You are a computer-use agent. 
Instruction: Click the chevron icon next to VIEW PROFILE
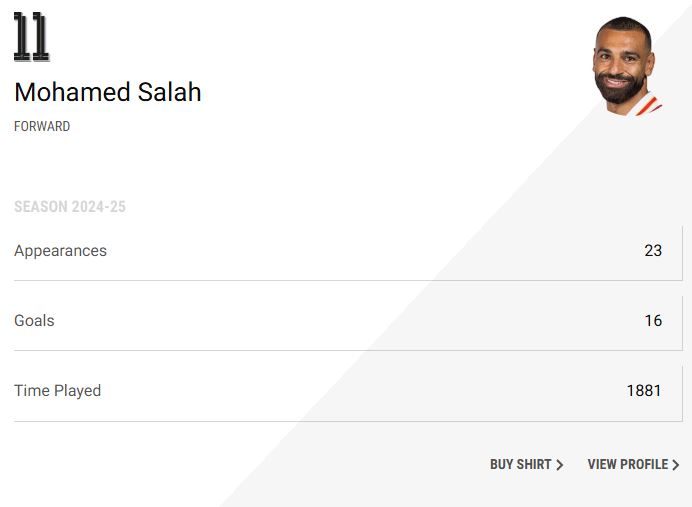(676, 465)
